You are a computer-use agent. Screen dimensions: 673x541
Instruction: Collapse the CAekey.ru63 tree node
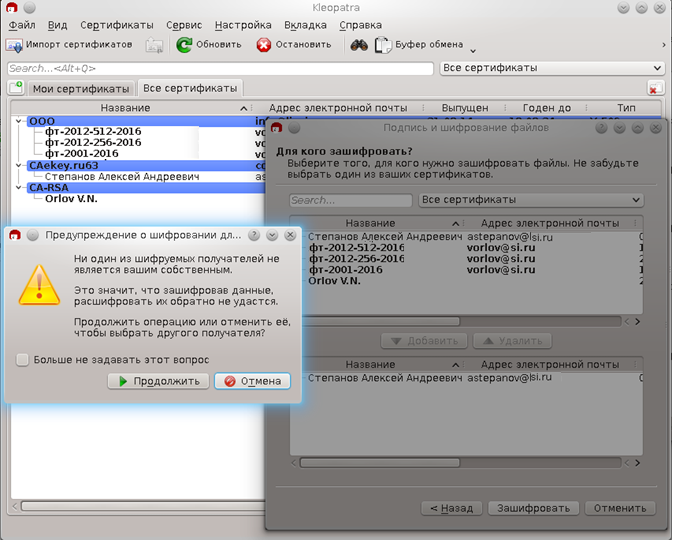tap(18, 165)
